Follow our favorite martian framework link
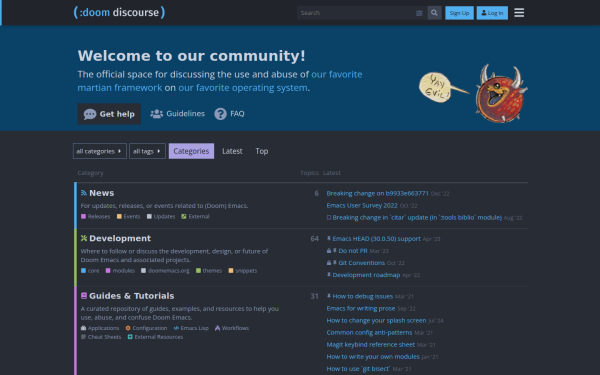Image resolution: width=600 pixels, height=375 pixels. [220, 81]
